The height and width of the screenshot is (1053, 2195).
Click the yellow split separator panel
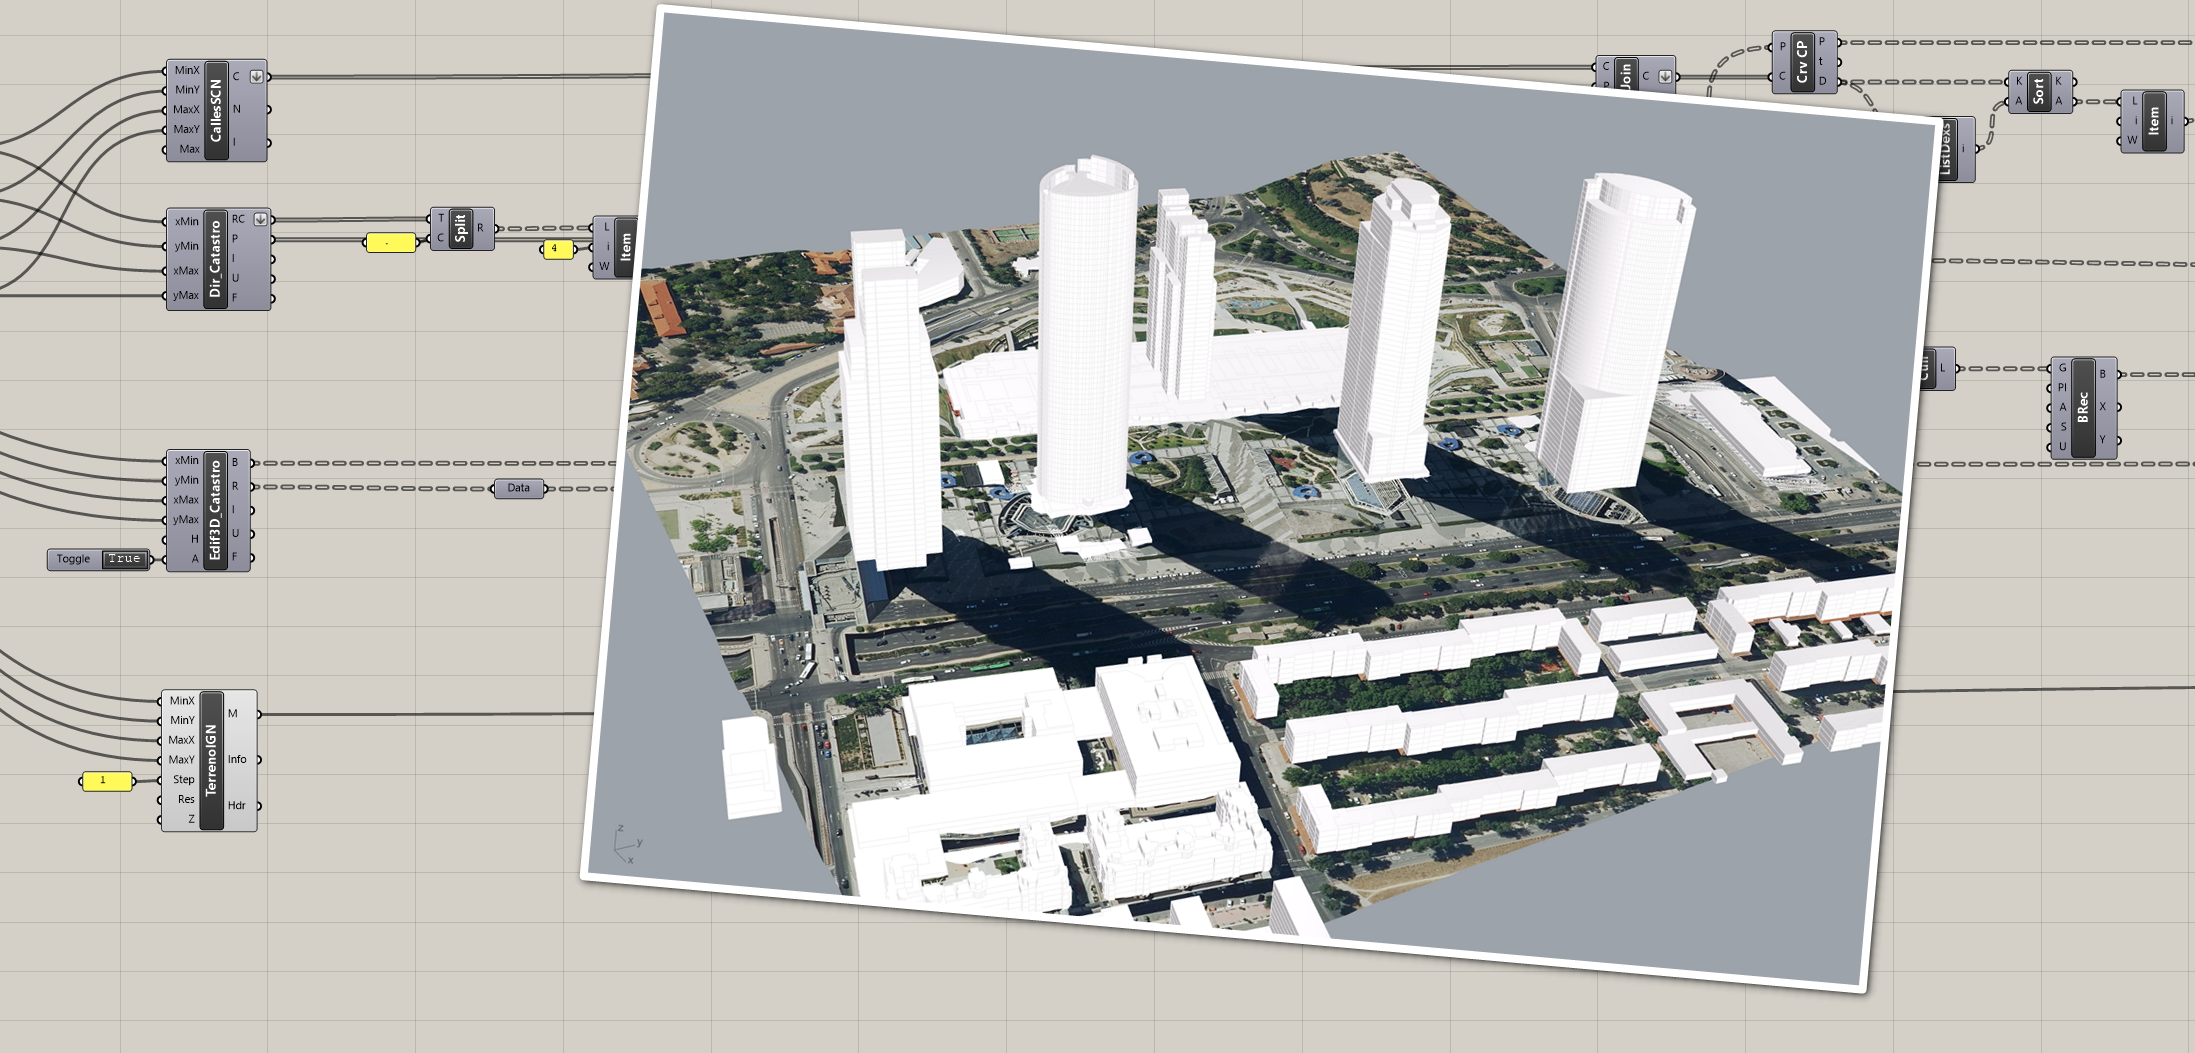point(390,243)
